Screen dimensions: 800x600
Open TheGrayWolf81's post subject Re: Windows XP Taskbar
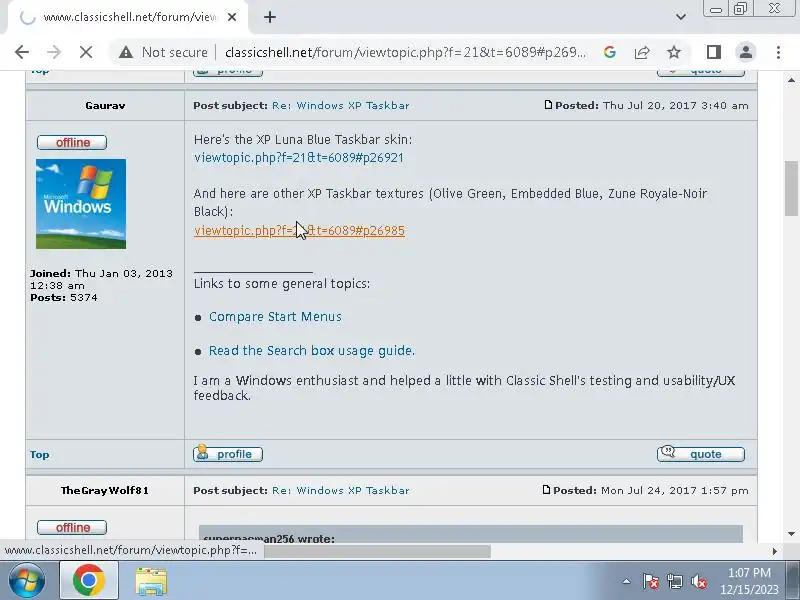coord(340,490)
